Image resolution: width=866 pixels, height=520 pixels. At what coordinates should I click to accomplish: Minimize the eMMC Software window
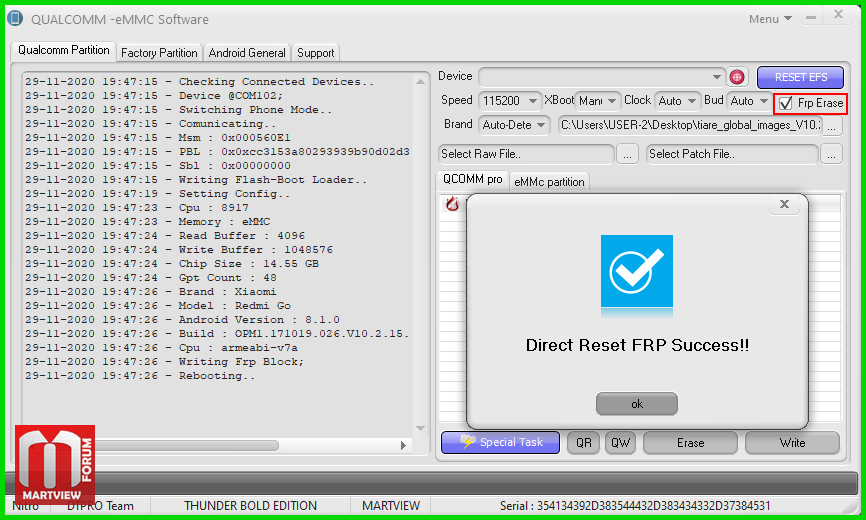click(x=811, y=18)
